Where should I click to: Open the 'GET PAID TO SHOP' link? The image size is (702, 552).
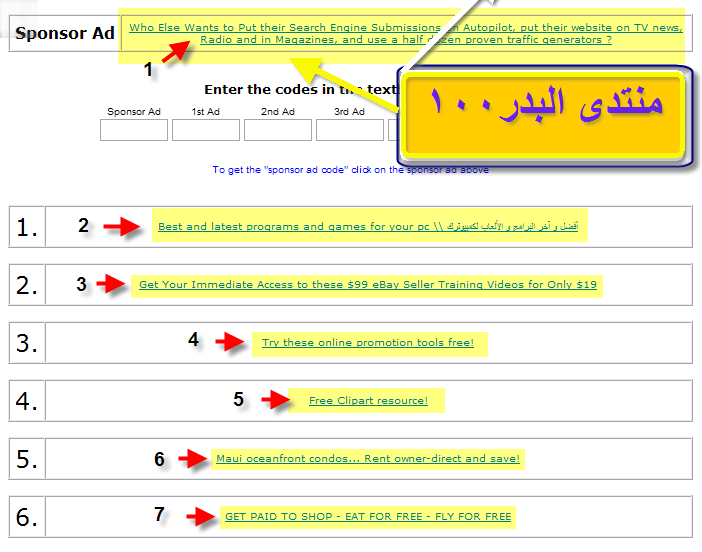pos(367,517)
